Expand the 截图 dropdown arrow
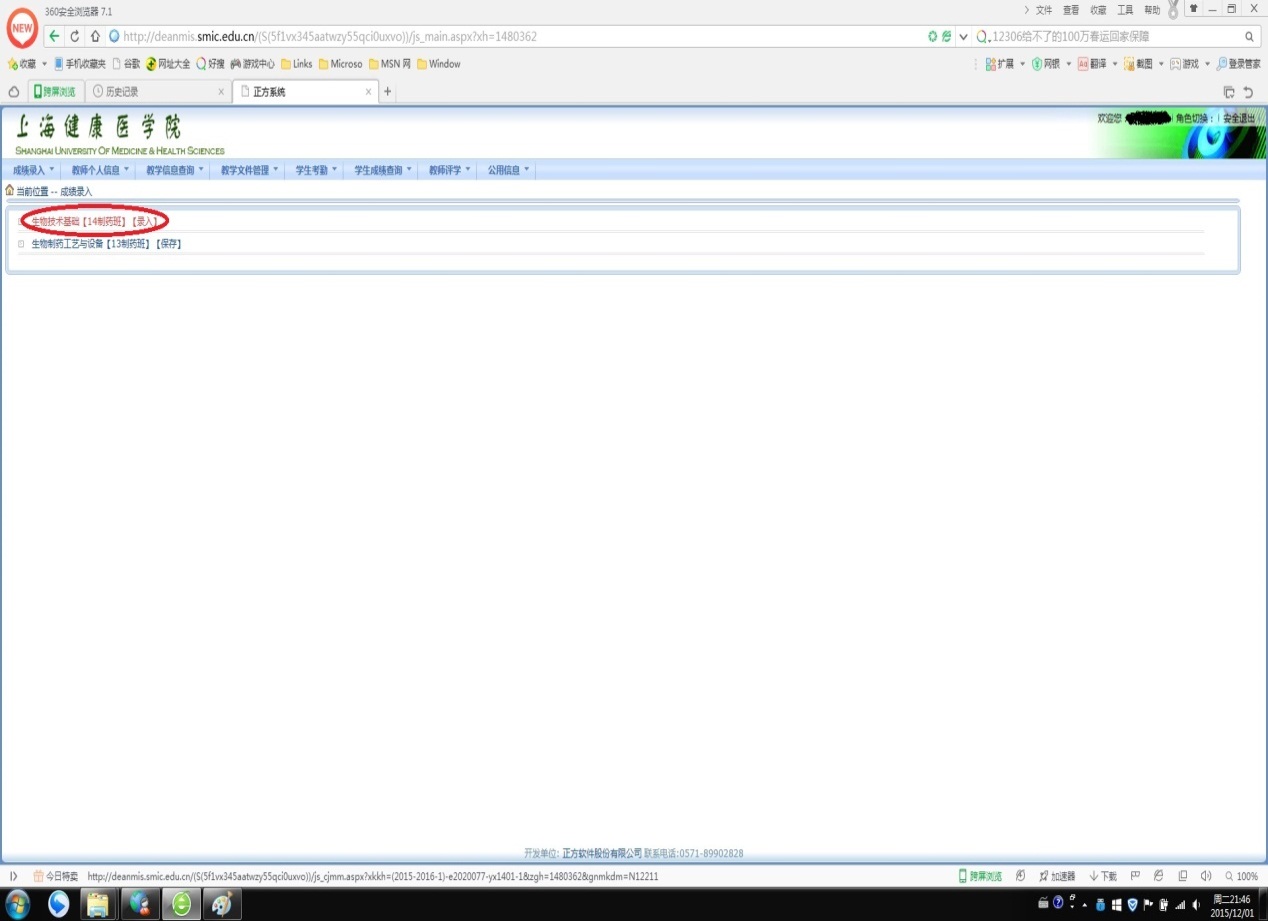This screenshot has width=1268, height=921. click(x=1161, y=64)
